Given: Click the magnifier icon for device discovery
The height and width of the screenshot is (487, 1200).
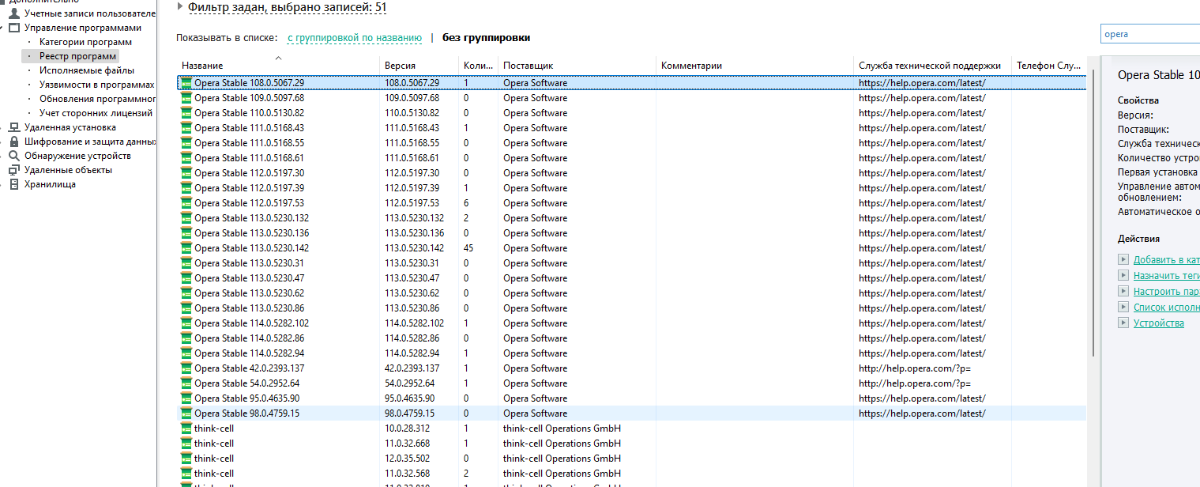Looking at the screenshot, I should coord(14,156).
